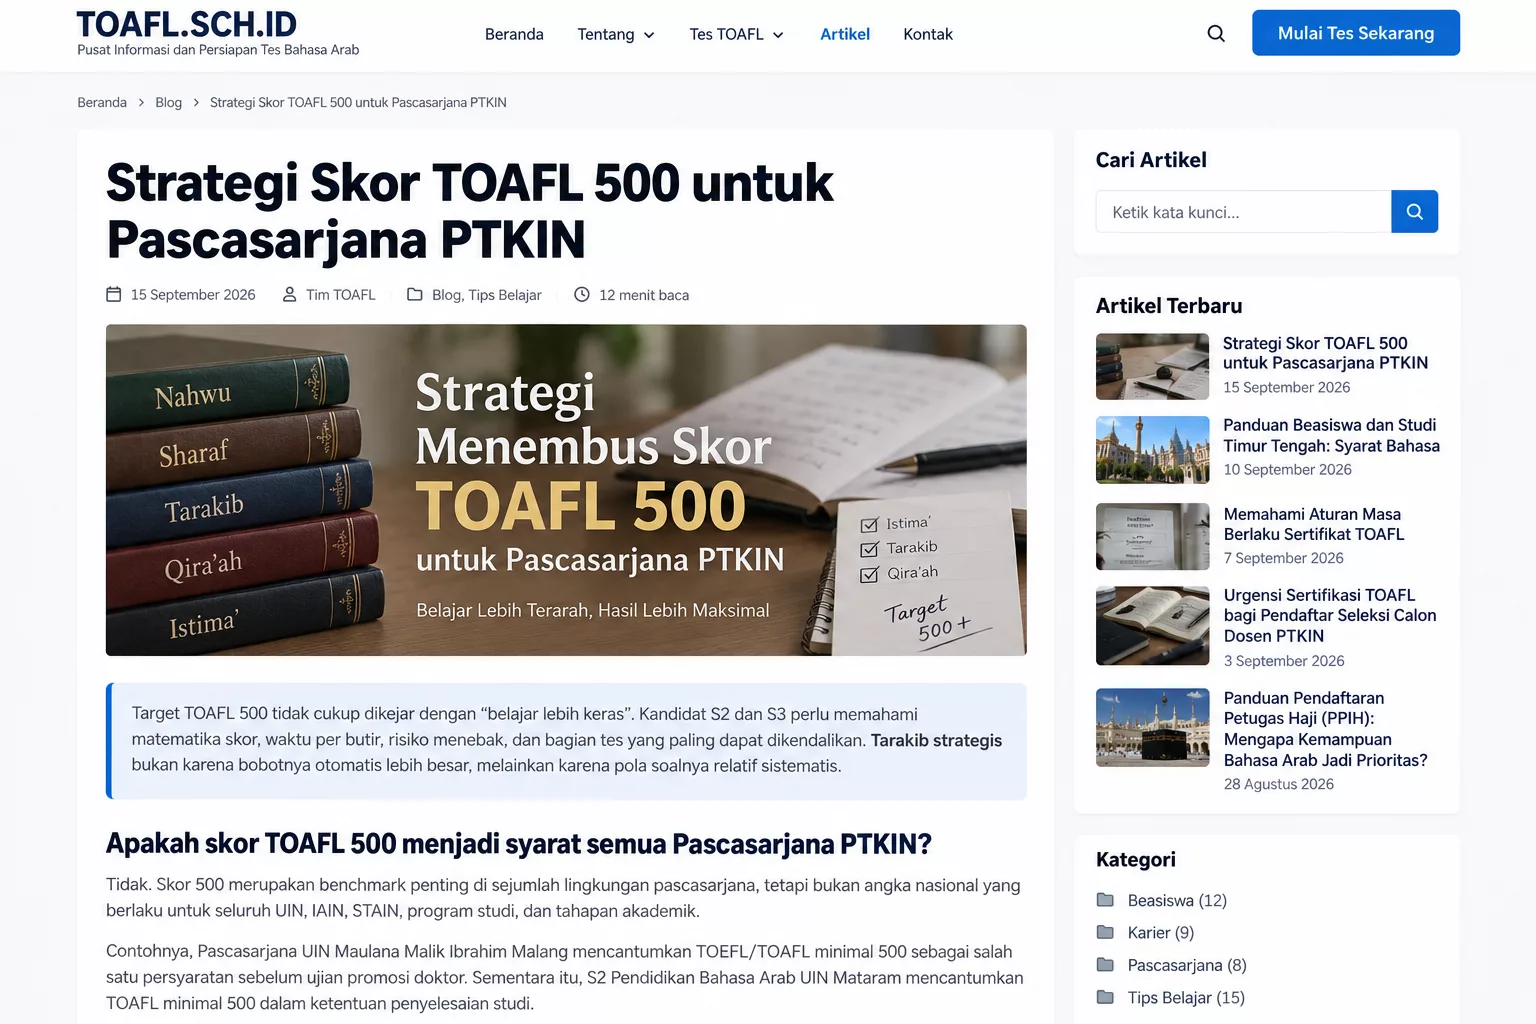Click the heading Apakah skor TOAFL 500 menjadi syarat
The height and width of the screenshot is (1024, 1536).
(x=518, y=844)
